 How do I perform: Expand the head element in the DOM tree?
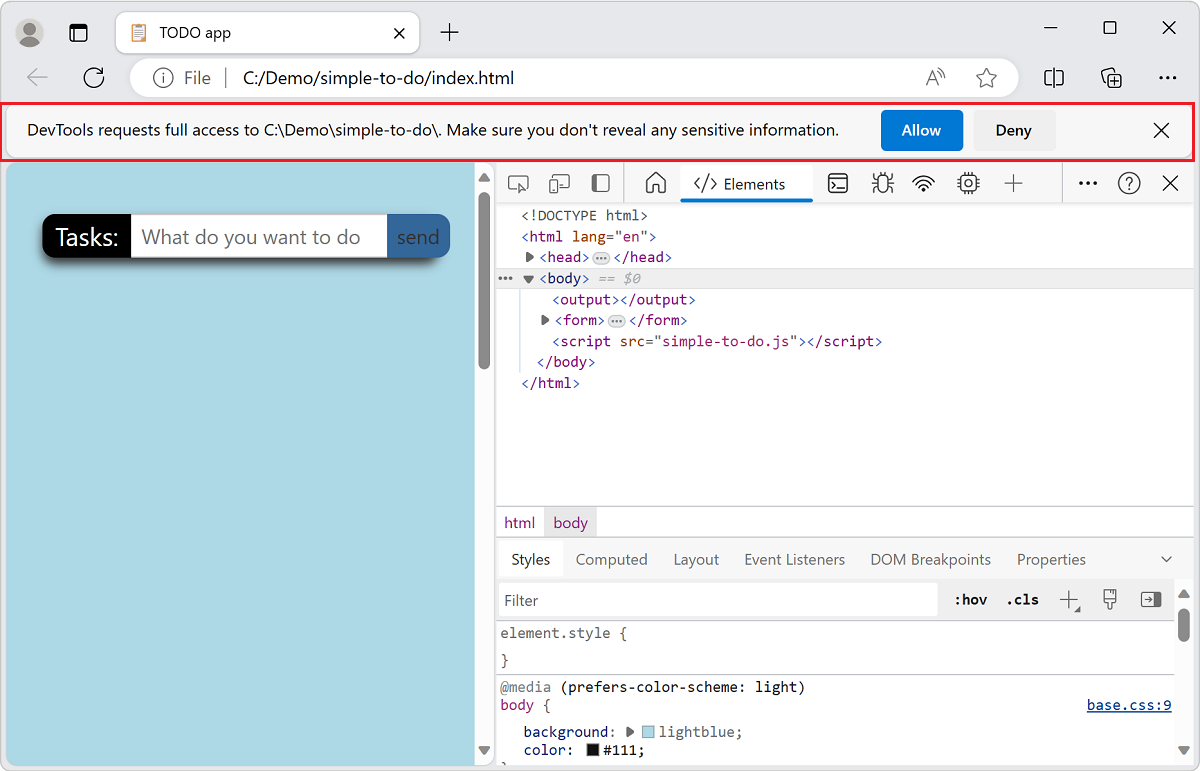(530, 256)
